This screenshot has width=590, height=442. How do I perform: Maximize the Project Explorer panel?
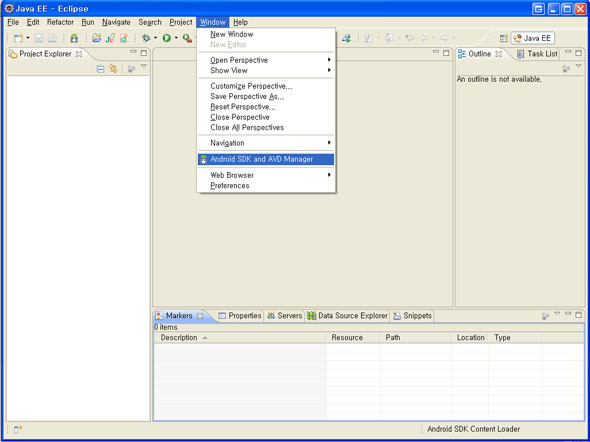pos(144,53)
